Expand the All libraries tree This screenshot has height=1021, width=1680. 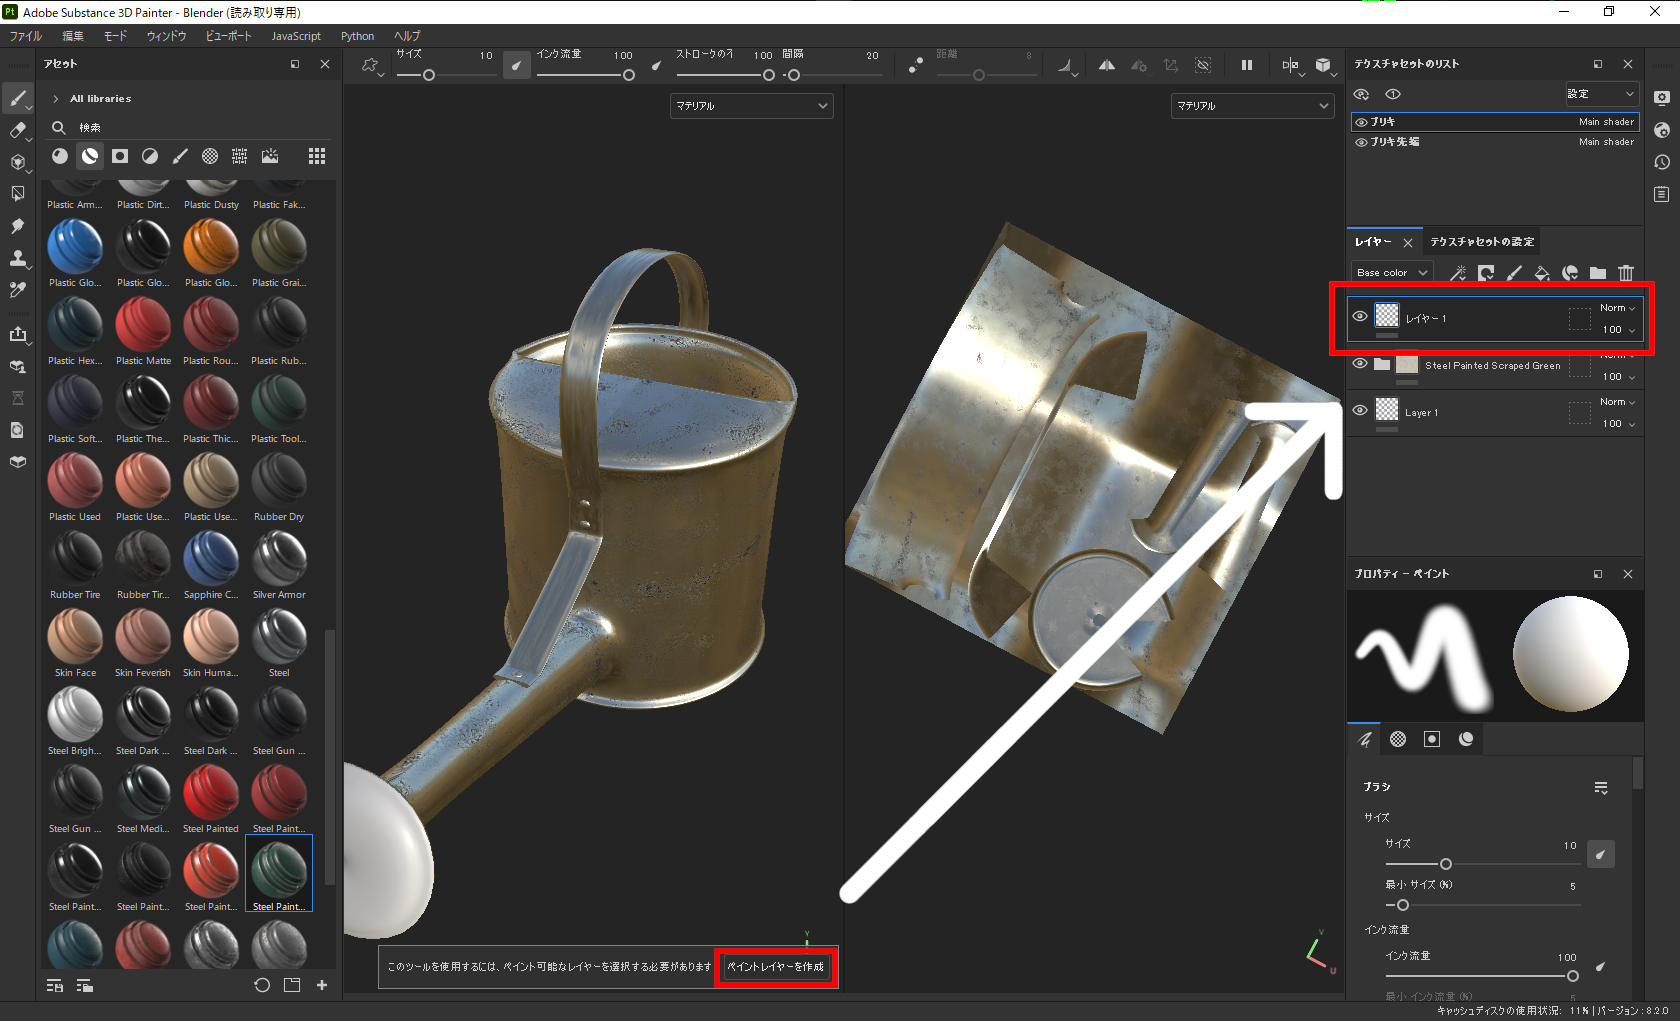[x=56, y=99]
